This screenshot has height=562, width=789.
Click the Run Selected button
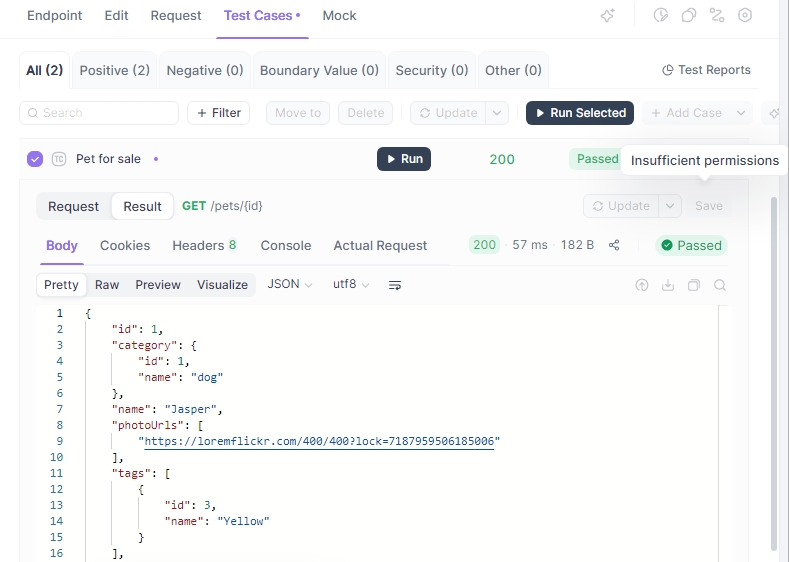580,113
